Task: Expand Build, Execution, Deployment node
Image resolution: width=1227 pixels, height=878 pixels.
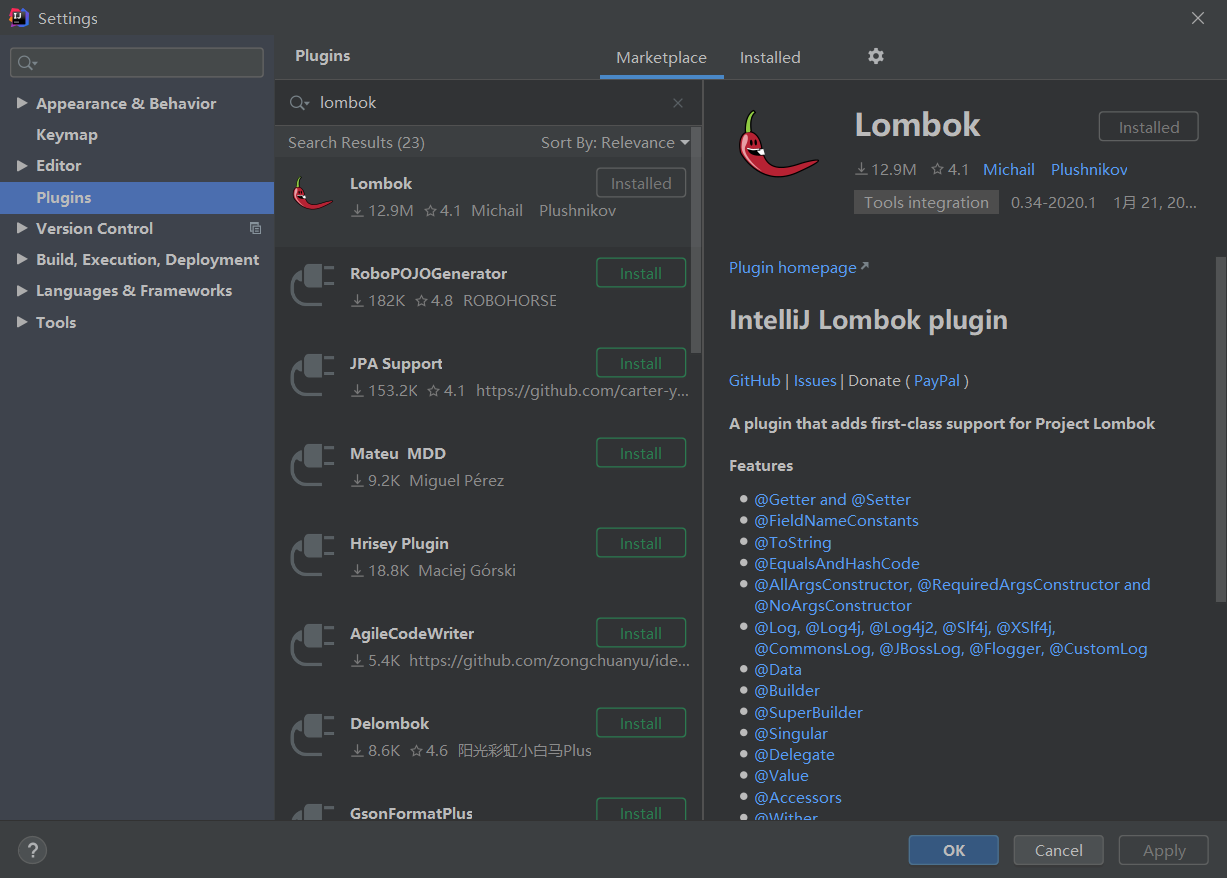Action: coord(22,259)
